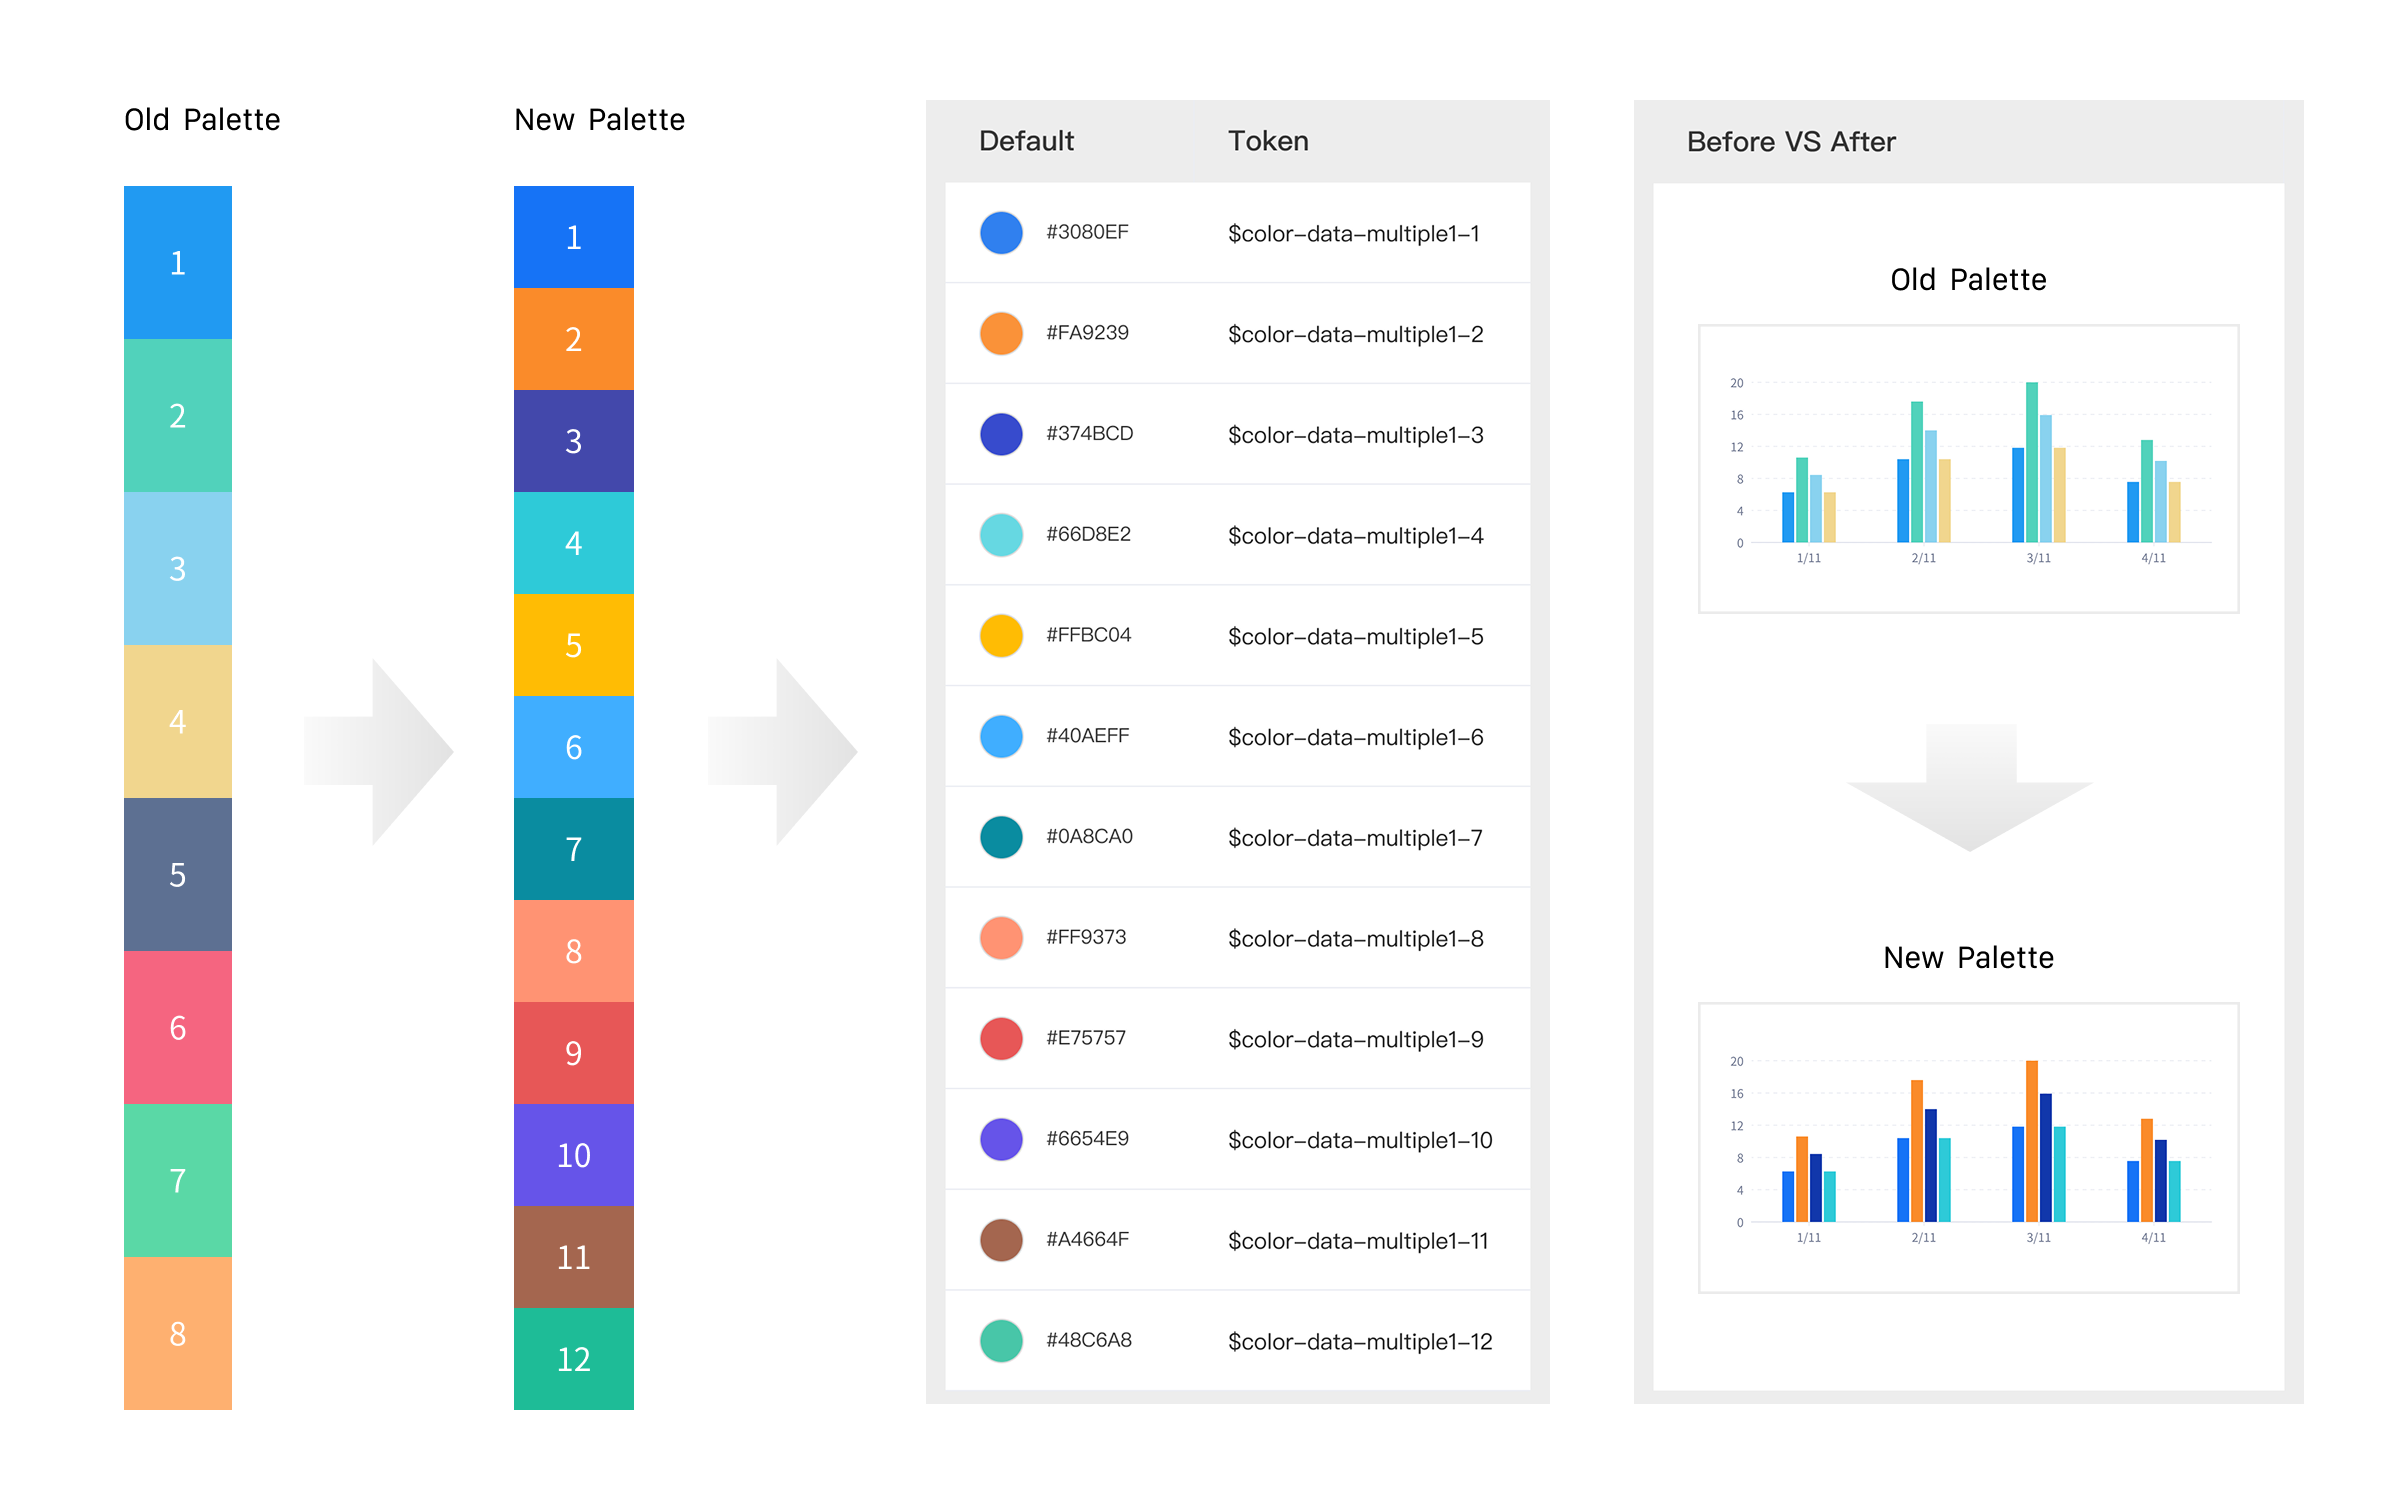The height and width of the screenshot is (1510, 2400).
Task: Click the Old Palette bar chart
Action: tap(1968, 468)
